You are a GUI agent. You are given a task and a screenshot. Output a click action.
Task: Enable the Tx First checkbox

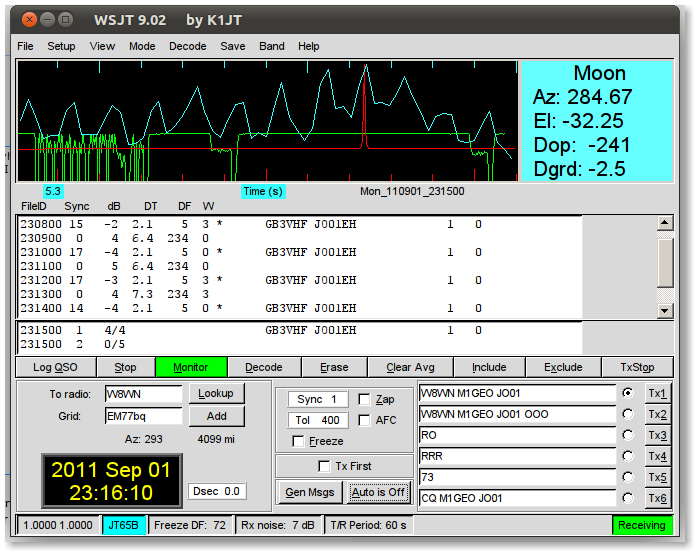click(324, 466)
